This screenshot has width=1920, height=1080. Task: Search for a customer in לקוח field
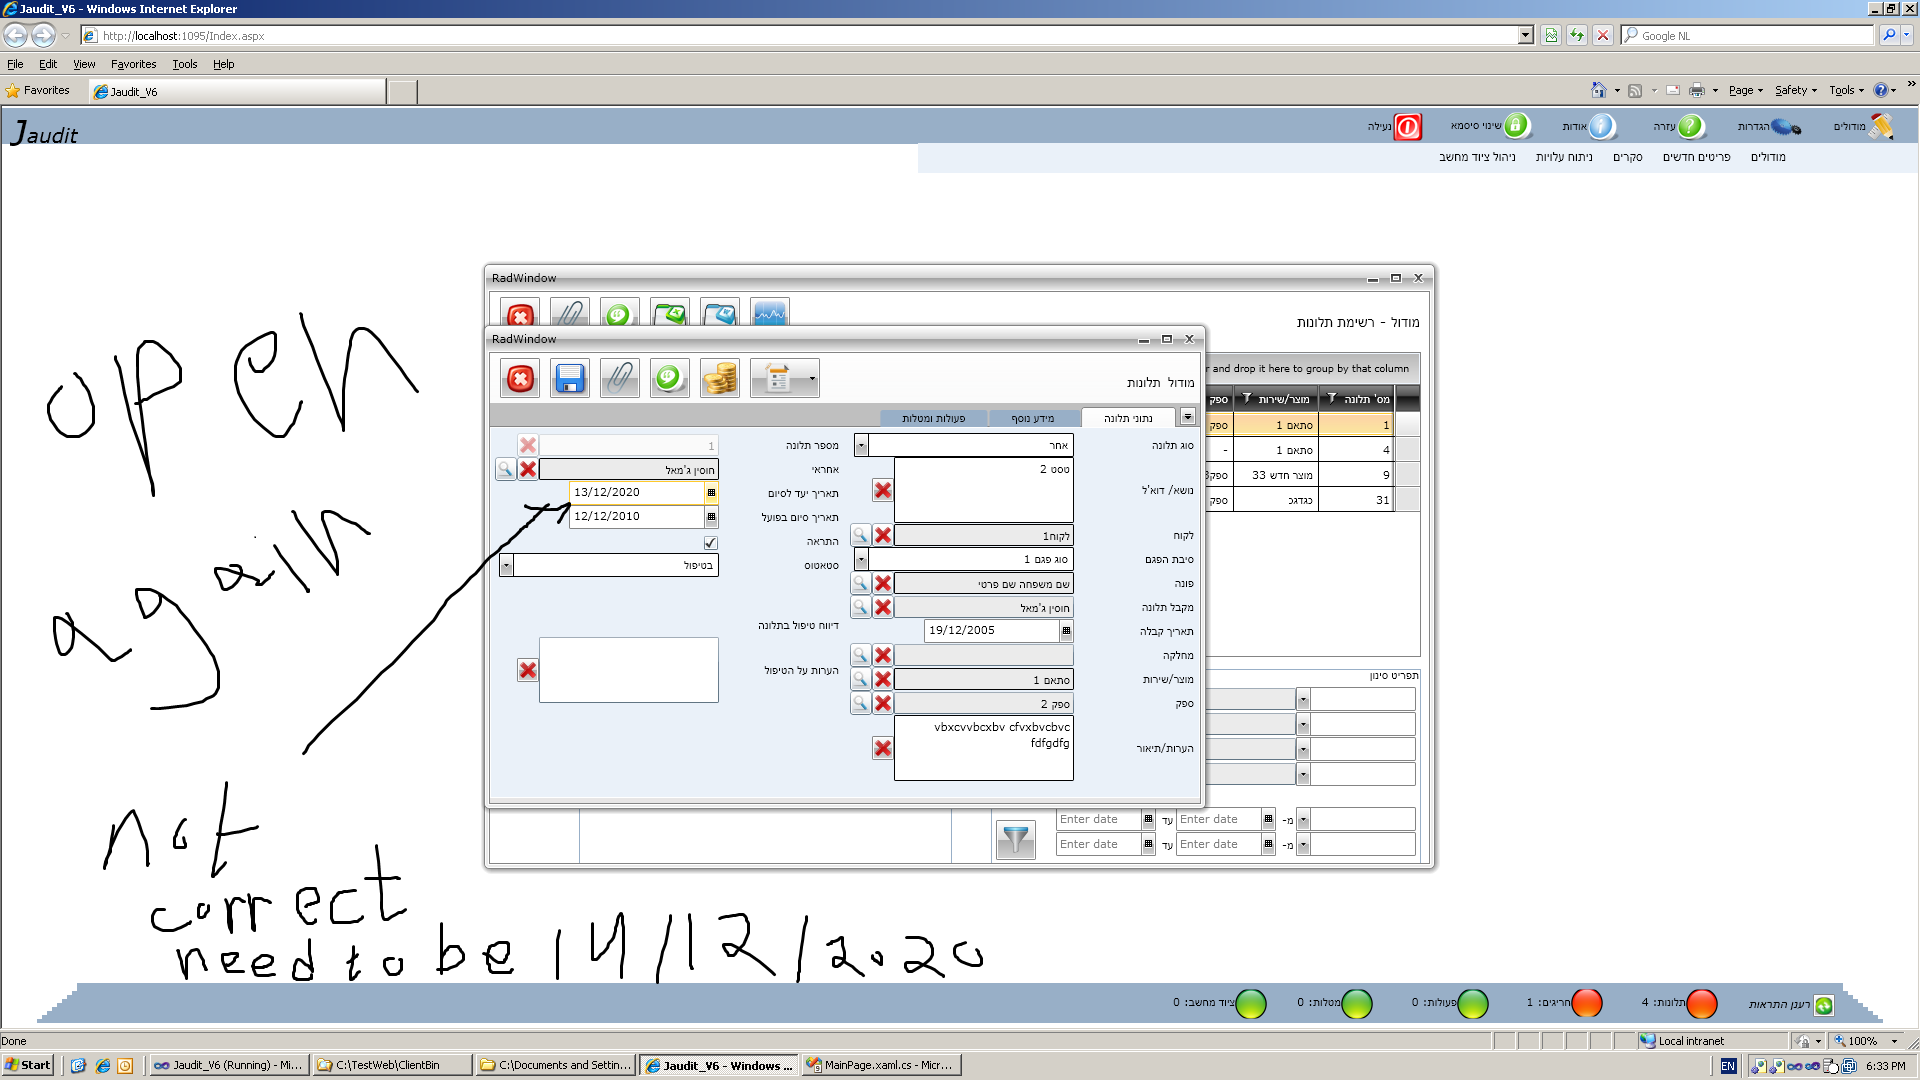[860, 535]
